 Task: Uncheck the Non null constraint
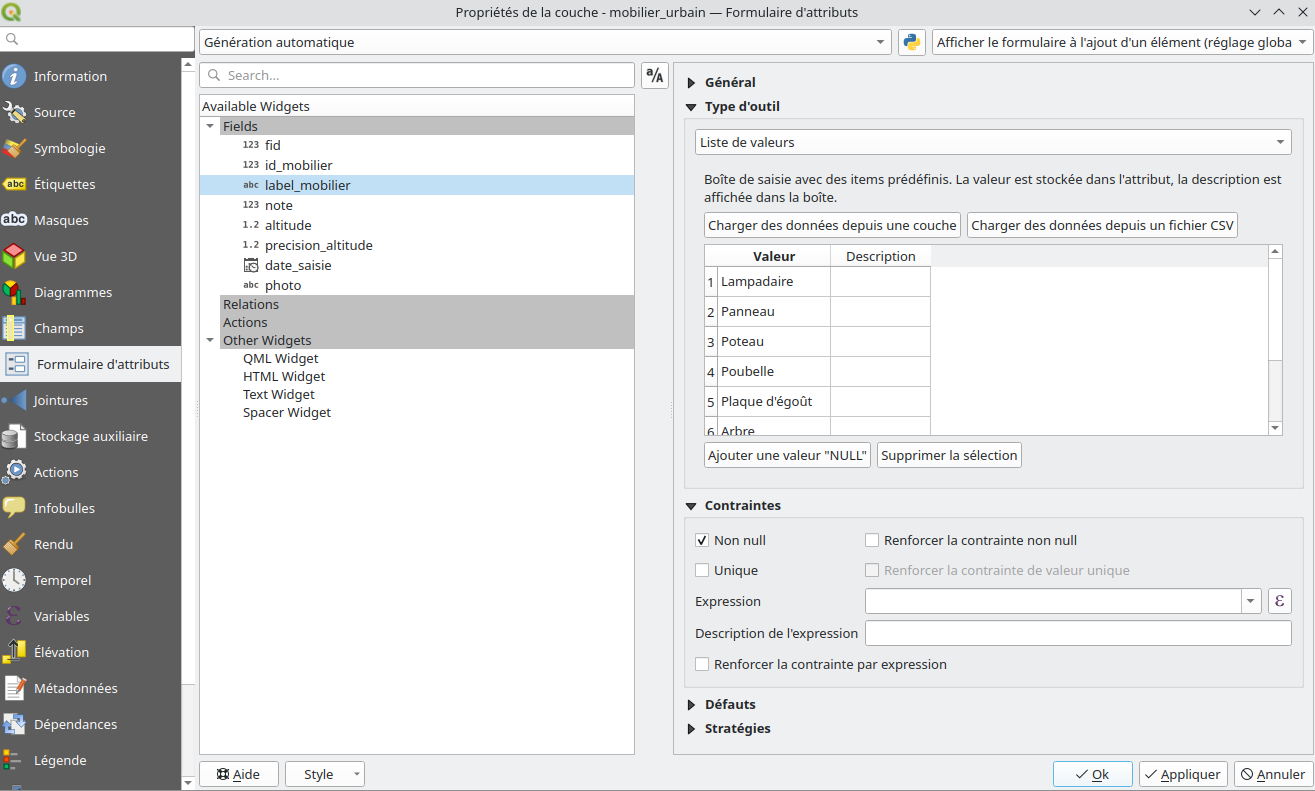(702, 540)
